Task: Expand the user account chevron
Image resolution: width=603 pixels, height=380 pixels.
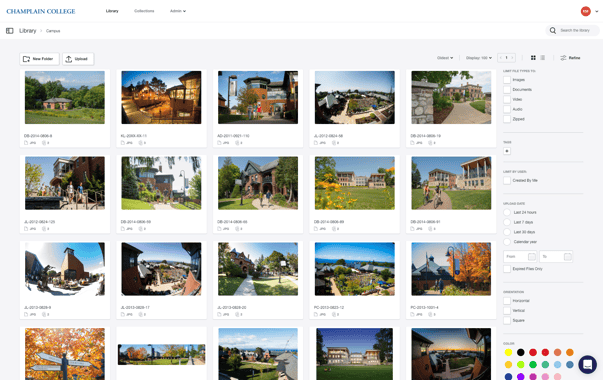Action: click(596, 11)
